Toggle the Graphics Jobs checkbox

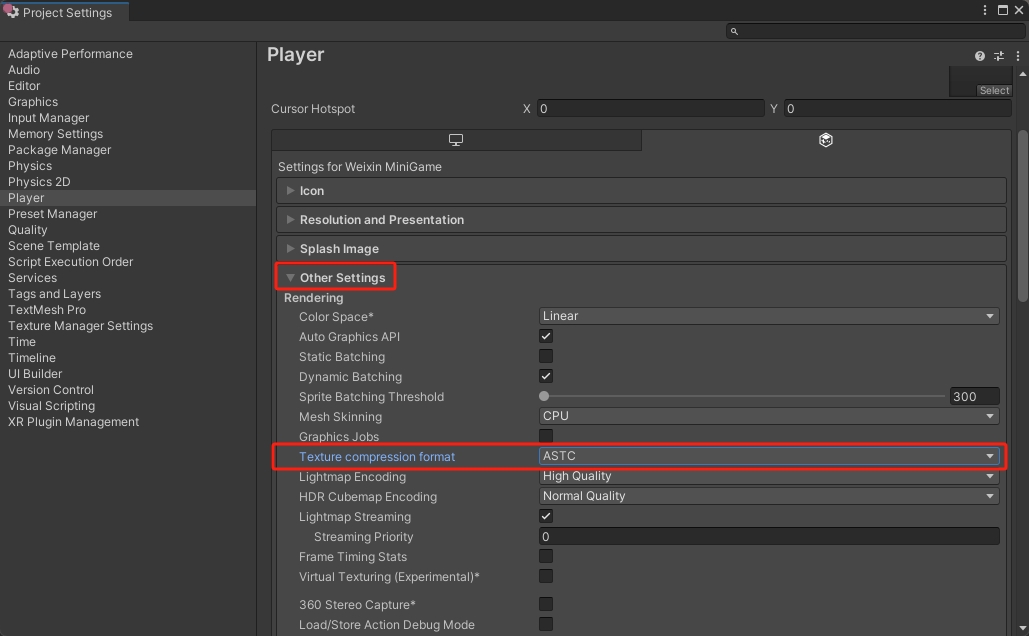[546, 436]
